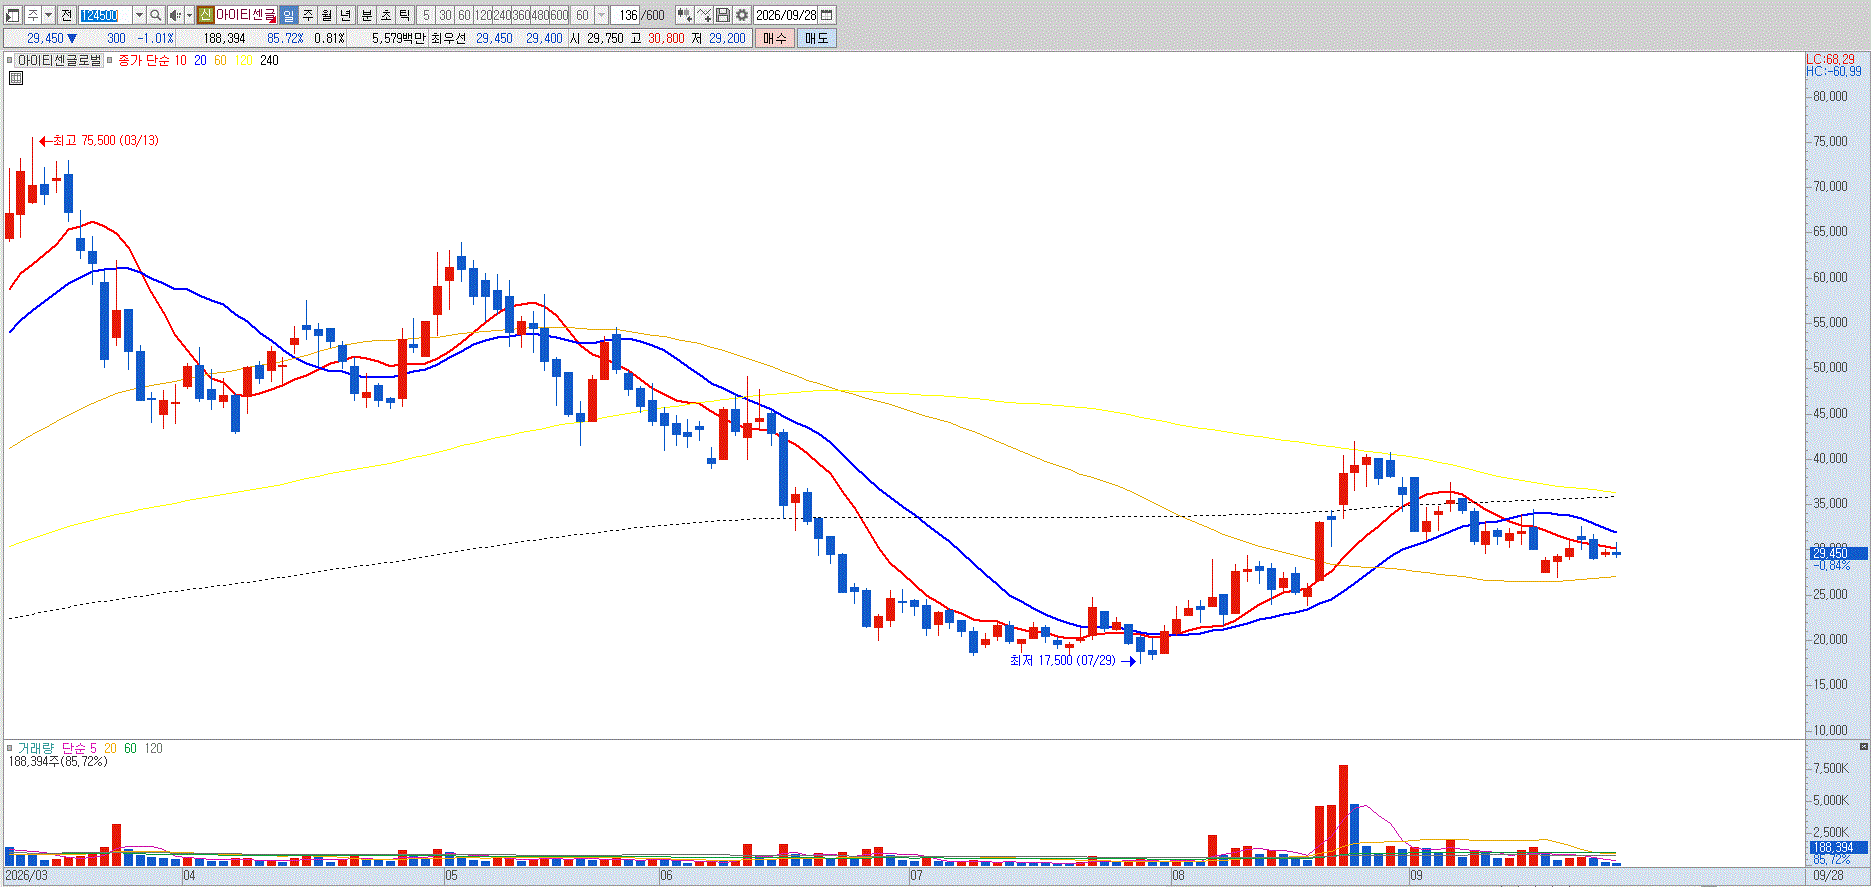
Task: Click the line-tool add icon beside save
Action: click(704, 15)
